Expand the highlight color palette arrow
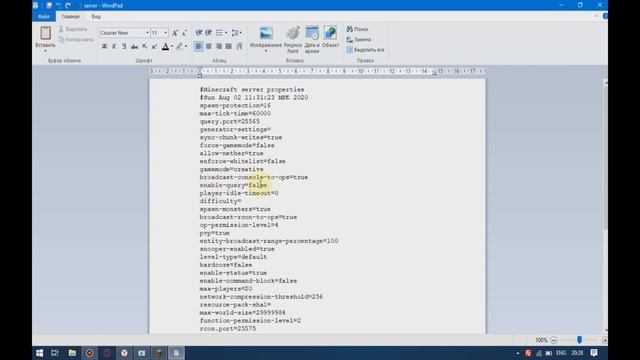The image size is (640, 360). click(186, 46)
